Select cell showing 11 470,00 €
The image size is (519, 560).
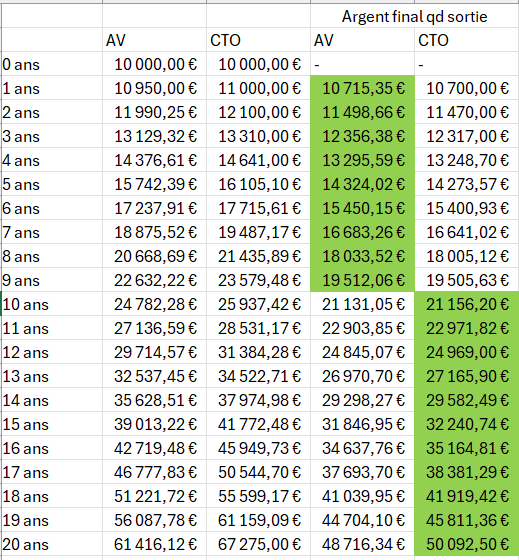(466, 112)
